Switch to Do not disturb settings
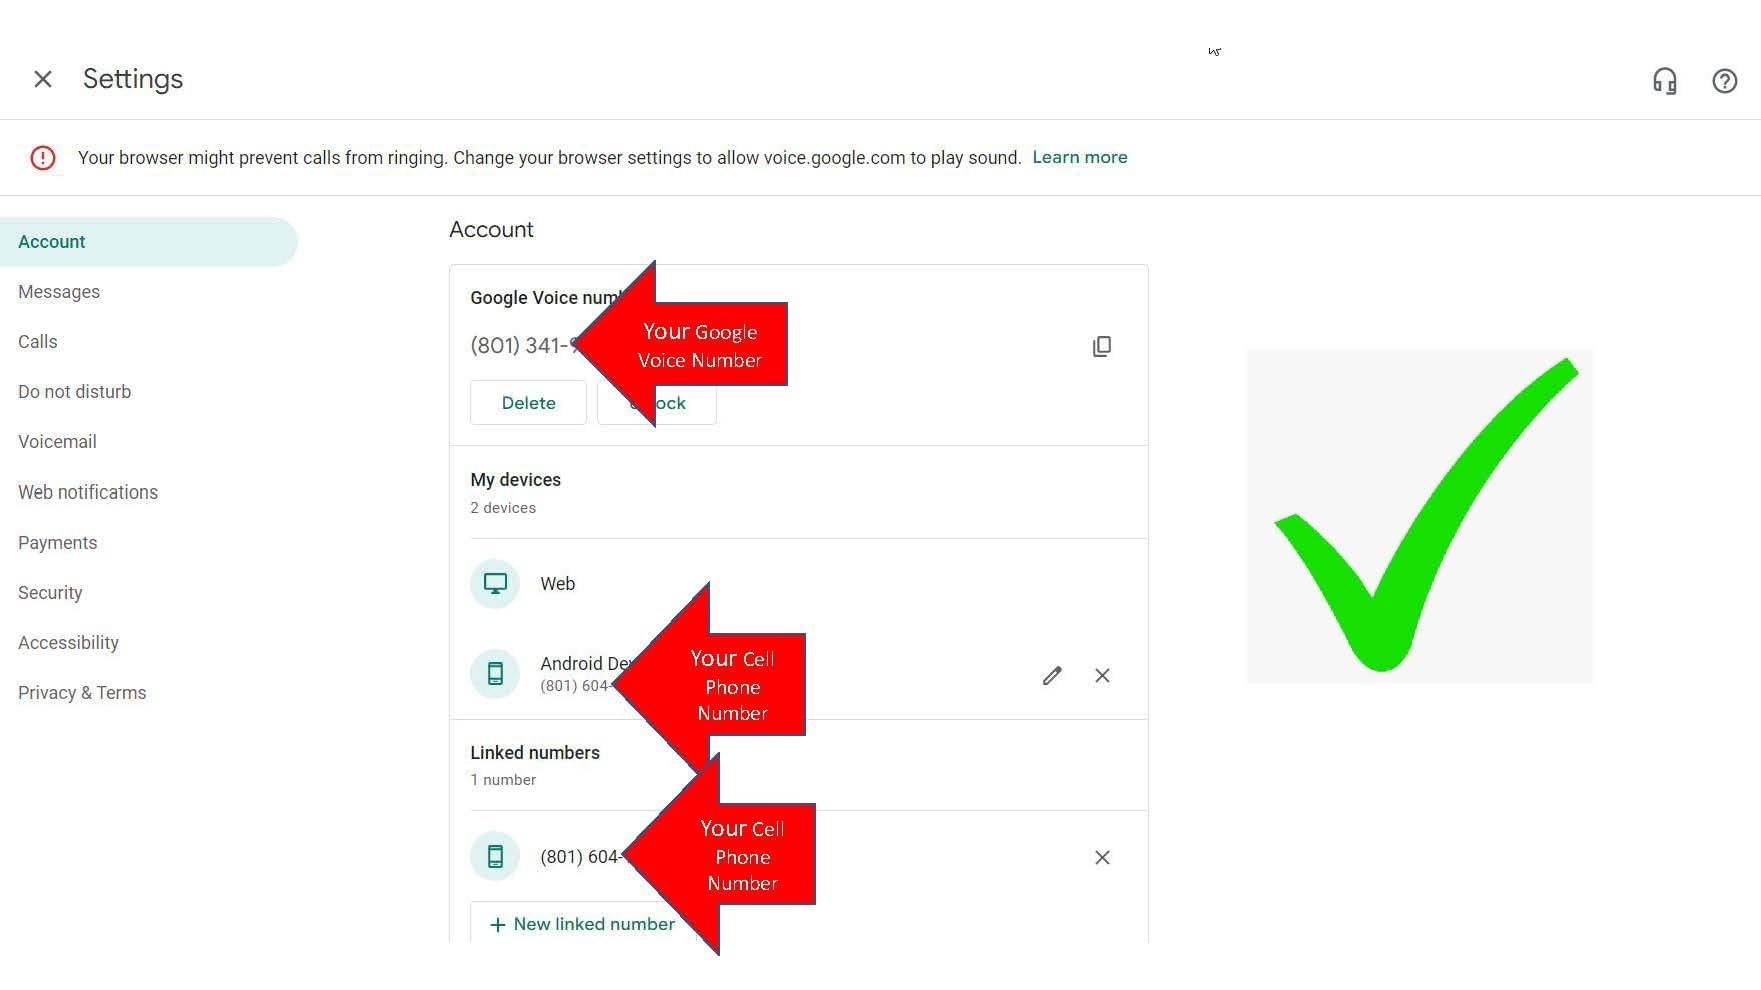1761x990 pixels. point(75,392)
